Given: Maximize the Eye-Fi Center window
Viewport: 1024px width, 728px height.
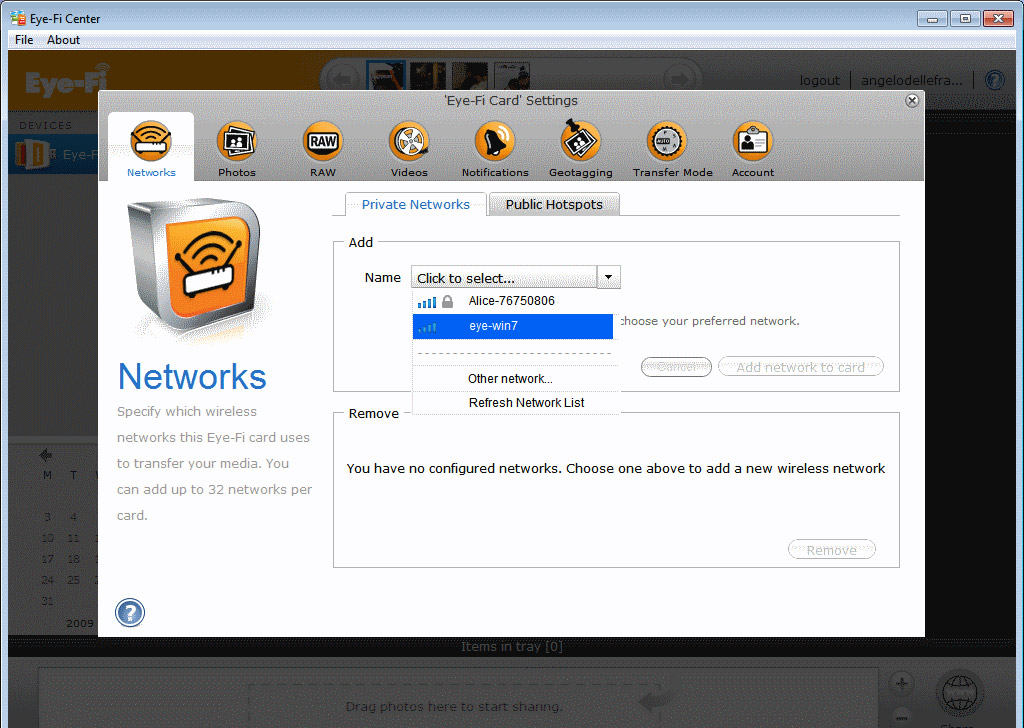Looking at the screenshot, I should coord(965,19).
